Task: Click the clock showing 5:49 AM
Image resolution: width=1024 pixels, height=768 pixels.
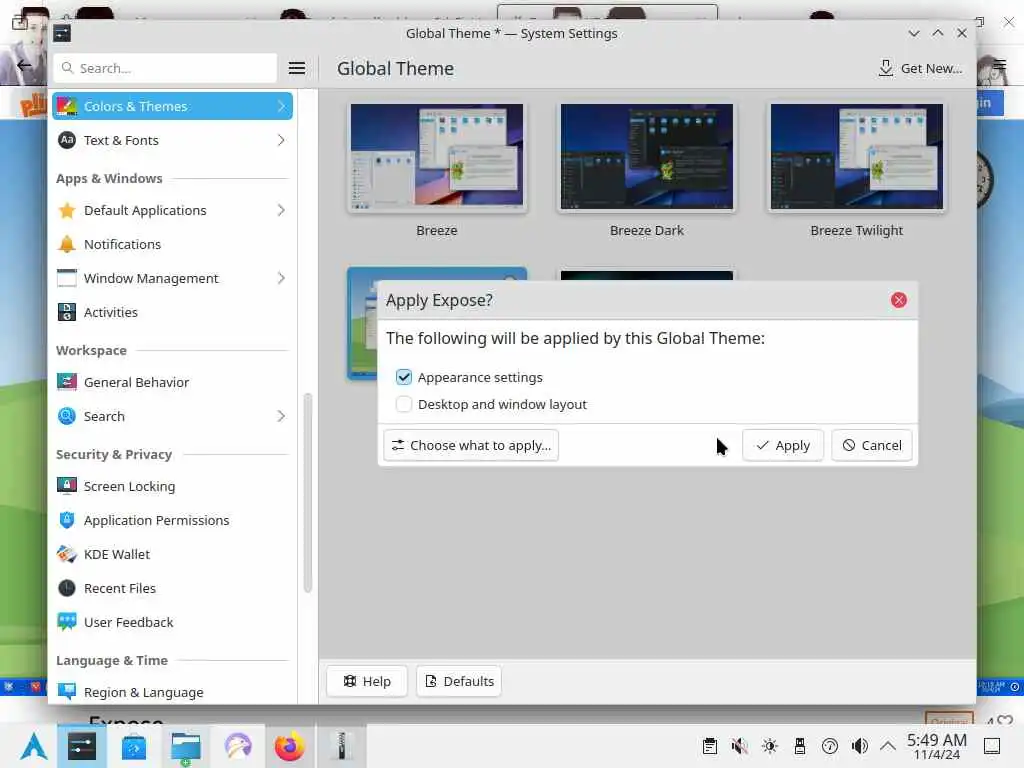Action: (x=937, y=746)
